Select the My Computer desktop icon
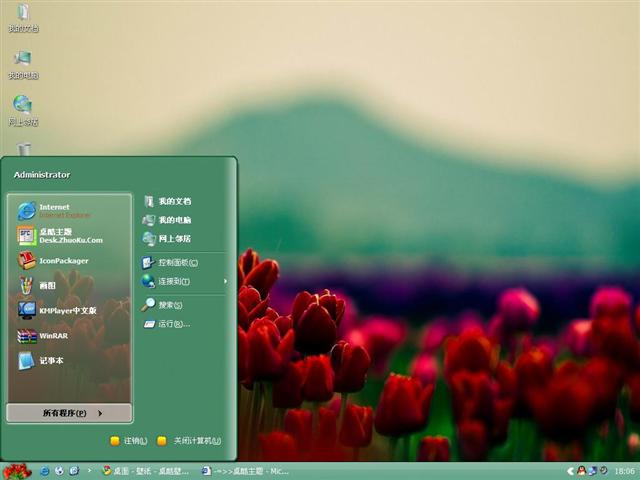This screenshot has height=480, width=640. pyautogui.click(x=23, y=64)
